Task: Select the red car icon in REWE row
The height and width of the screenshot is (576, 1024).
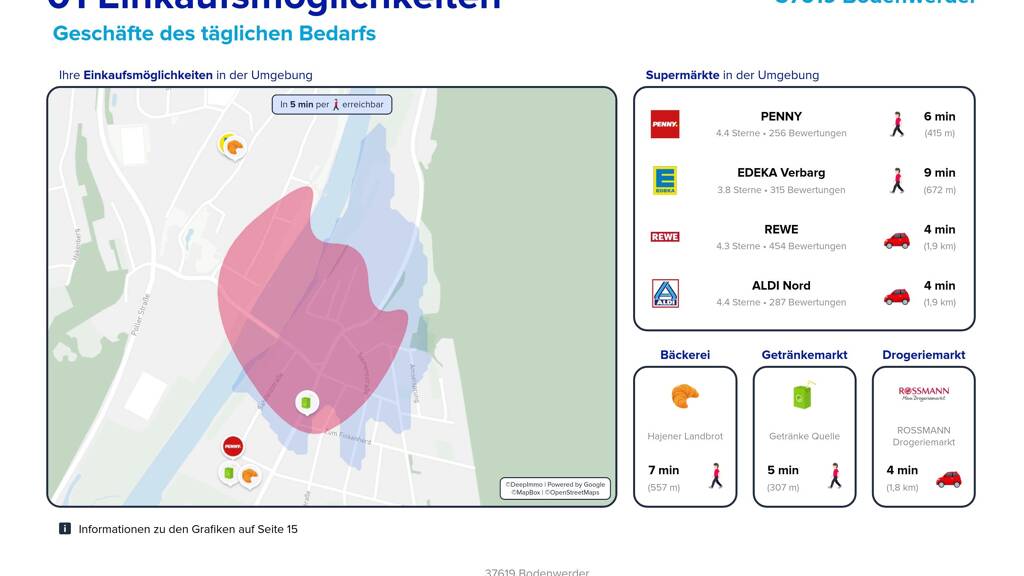Action: point(897,240)
